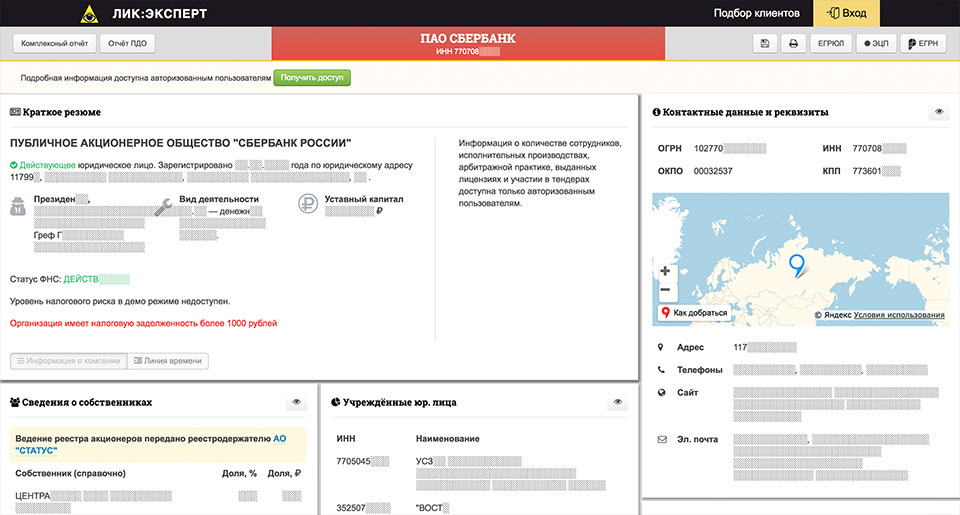Open the Комплексный отчёт report

pos(54,43)
